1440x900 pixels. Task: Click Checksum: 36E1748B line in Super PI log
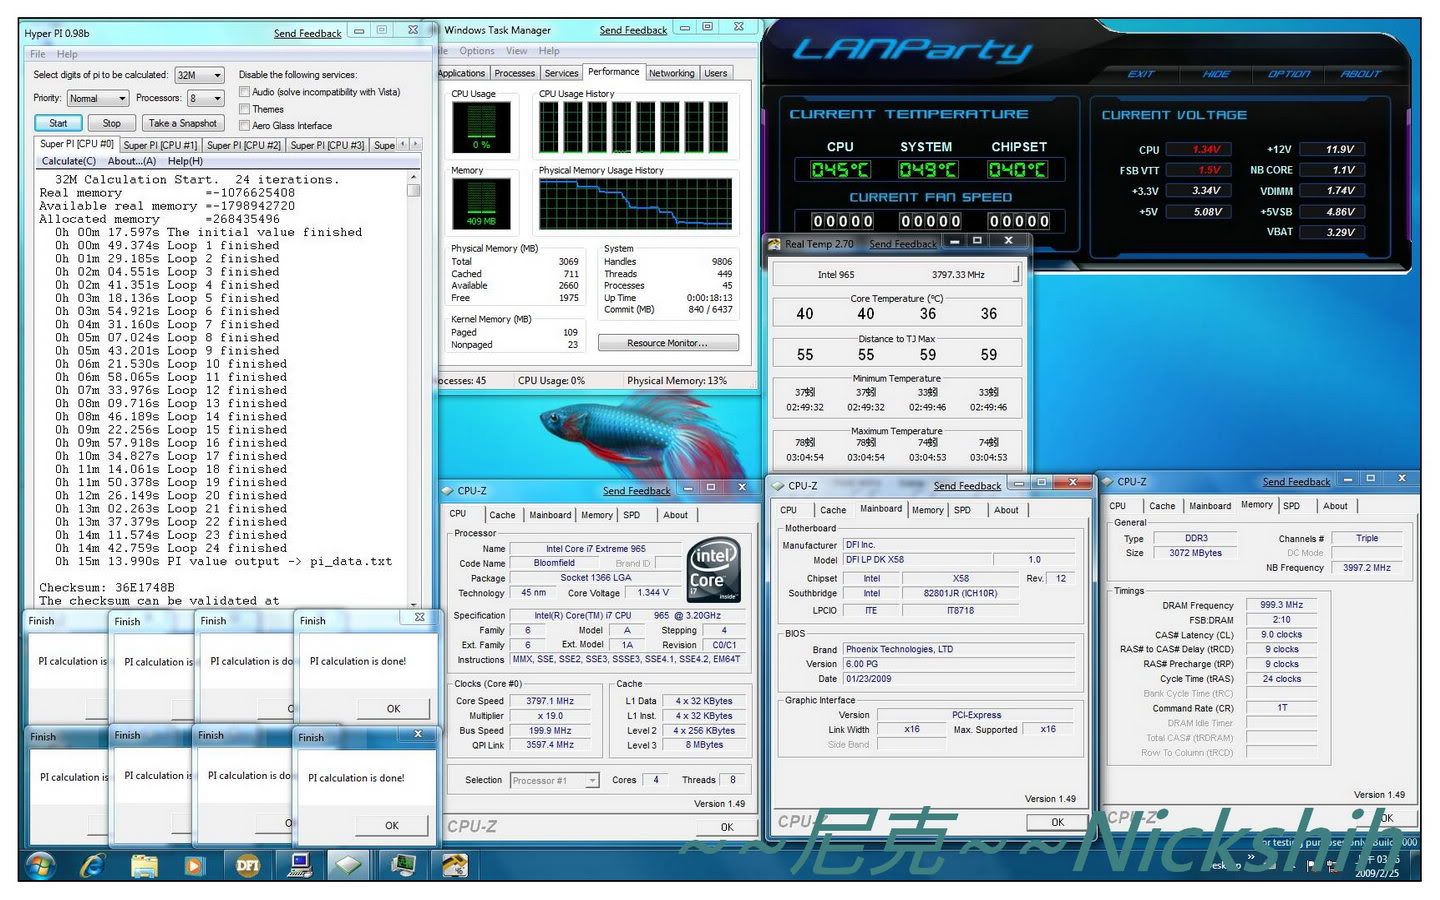[107, 588]
